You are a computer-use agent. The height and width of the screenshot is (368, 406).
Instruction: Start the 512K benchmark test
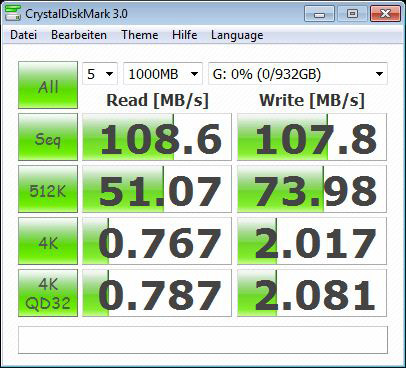point(48,189)
